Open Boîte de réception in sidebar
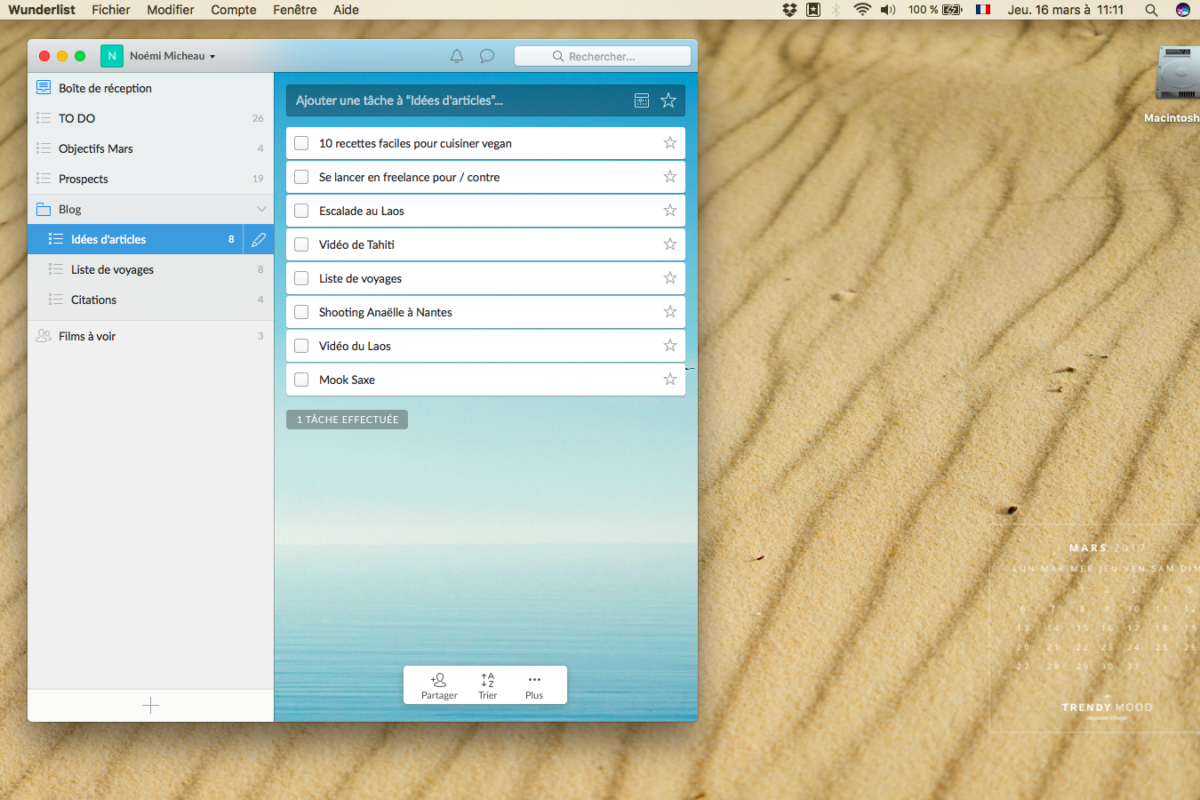 (105, 88)
